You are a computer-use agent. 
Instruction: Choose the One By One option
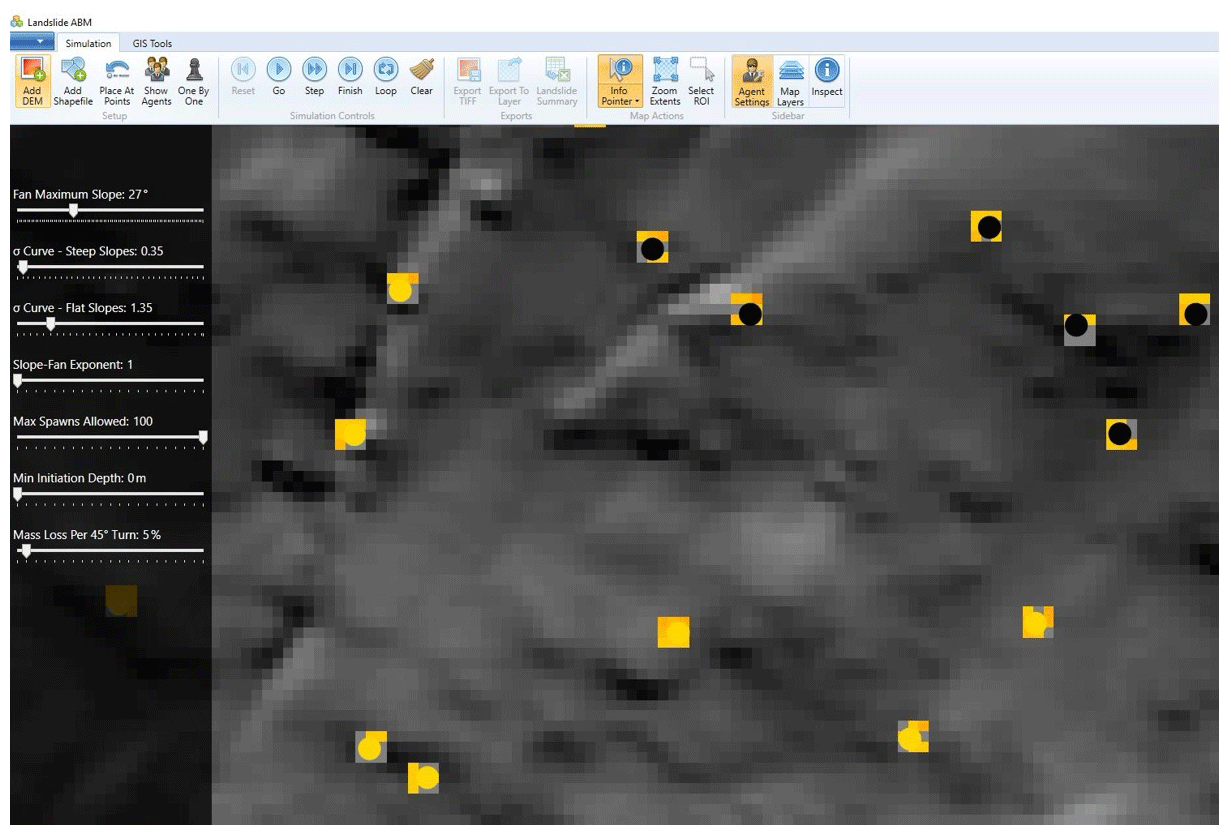[194, 80]
